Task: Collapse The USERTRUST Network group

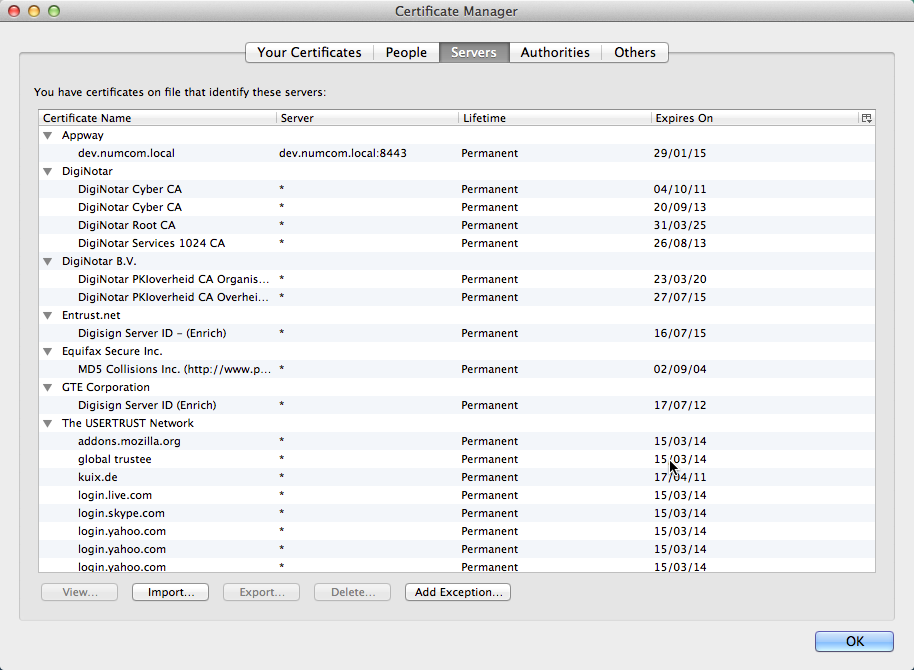Action: click(48, 423)
